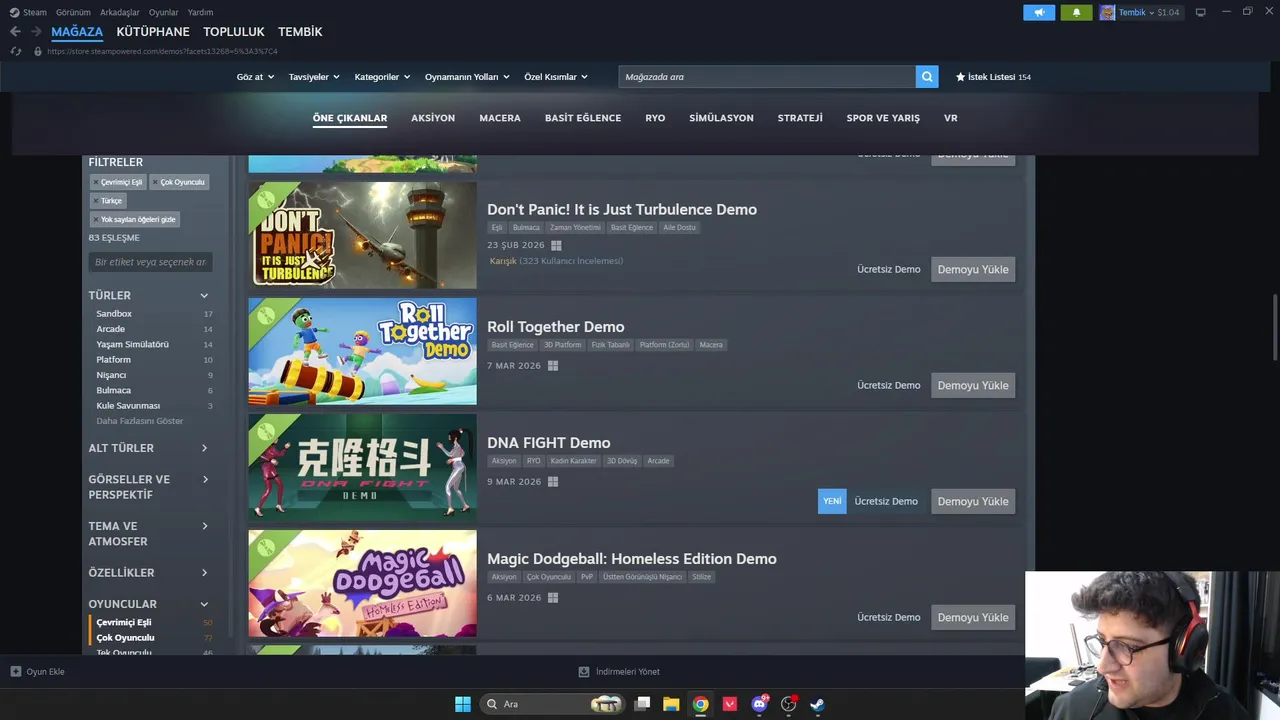
Task: Switch to the MACERA tab
Action: tap(500, 118)
